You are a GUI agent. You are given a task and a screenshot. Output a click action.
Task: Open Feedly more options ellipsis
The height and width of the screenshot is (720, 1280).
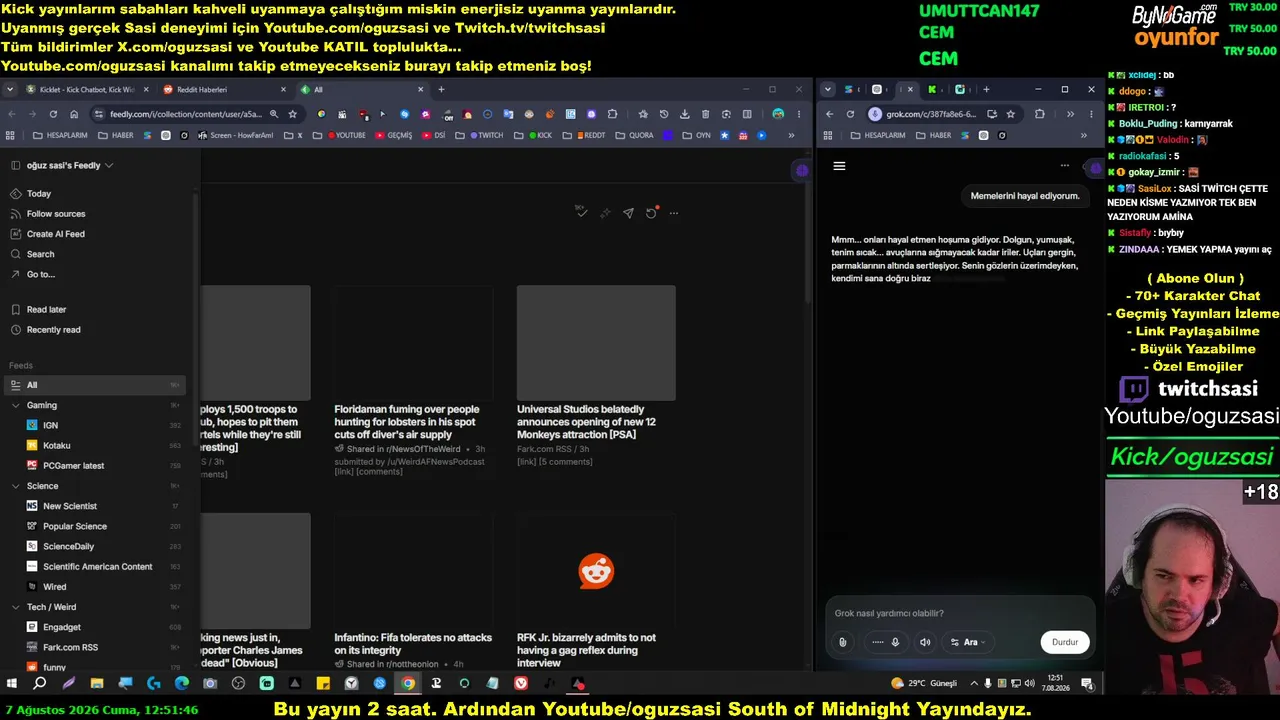[674, 213]
